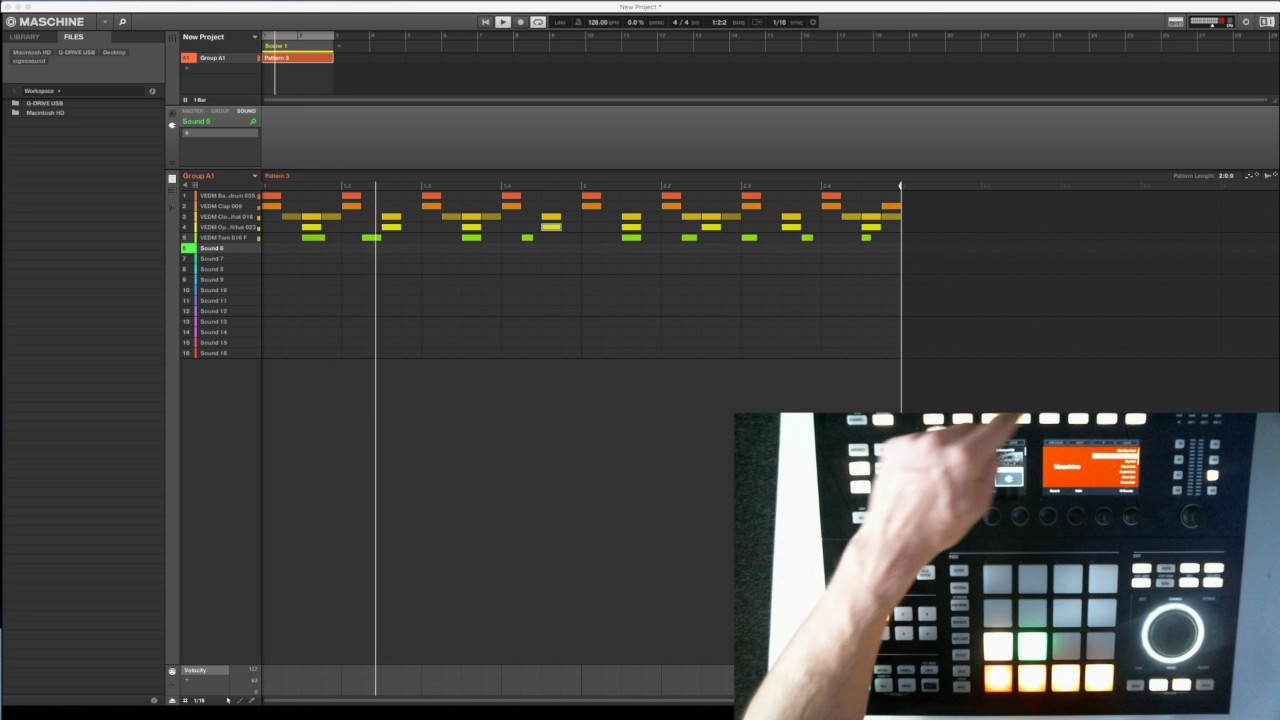Arm recording with the Record button

coord(520,22)
